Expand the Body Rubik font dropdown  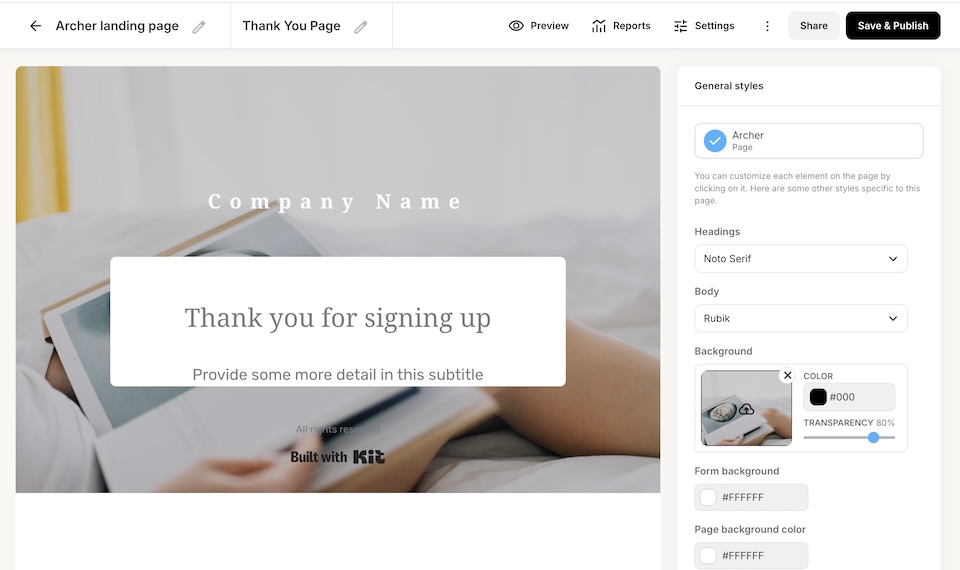click(x=801, y=318)
